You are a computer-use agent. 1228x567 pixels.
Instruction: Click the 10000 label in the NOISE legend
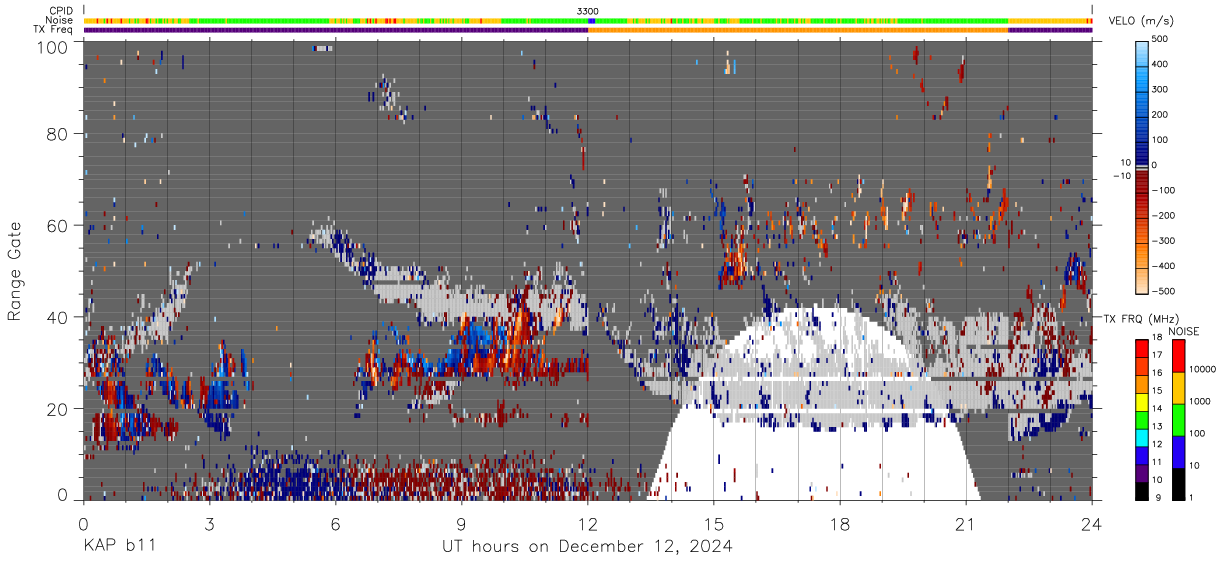pos(1203,370)
